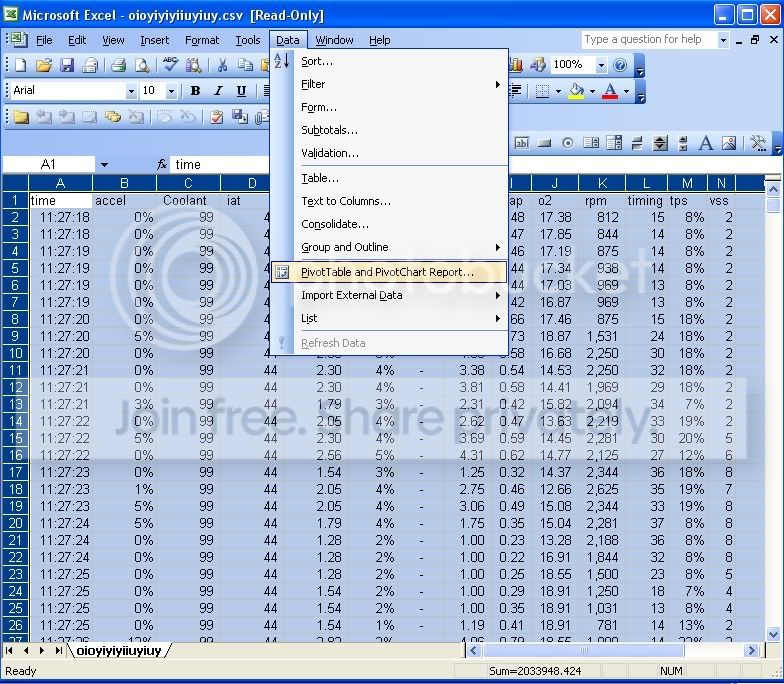
Task: Switch to the oioyiyiyiiuyiuy sheet tab
Action: click(119, 650)
